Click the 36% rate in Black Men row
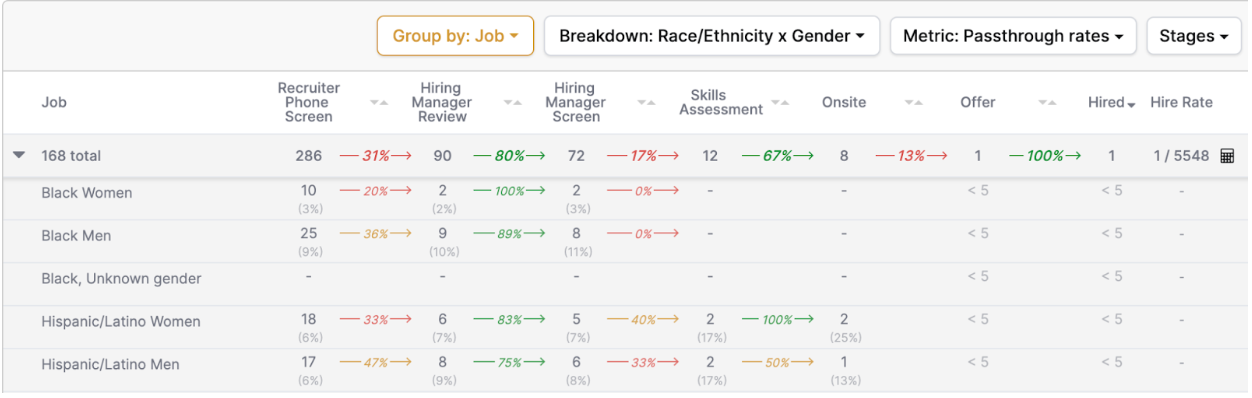 tap(376, 234)
